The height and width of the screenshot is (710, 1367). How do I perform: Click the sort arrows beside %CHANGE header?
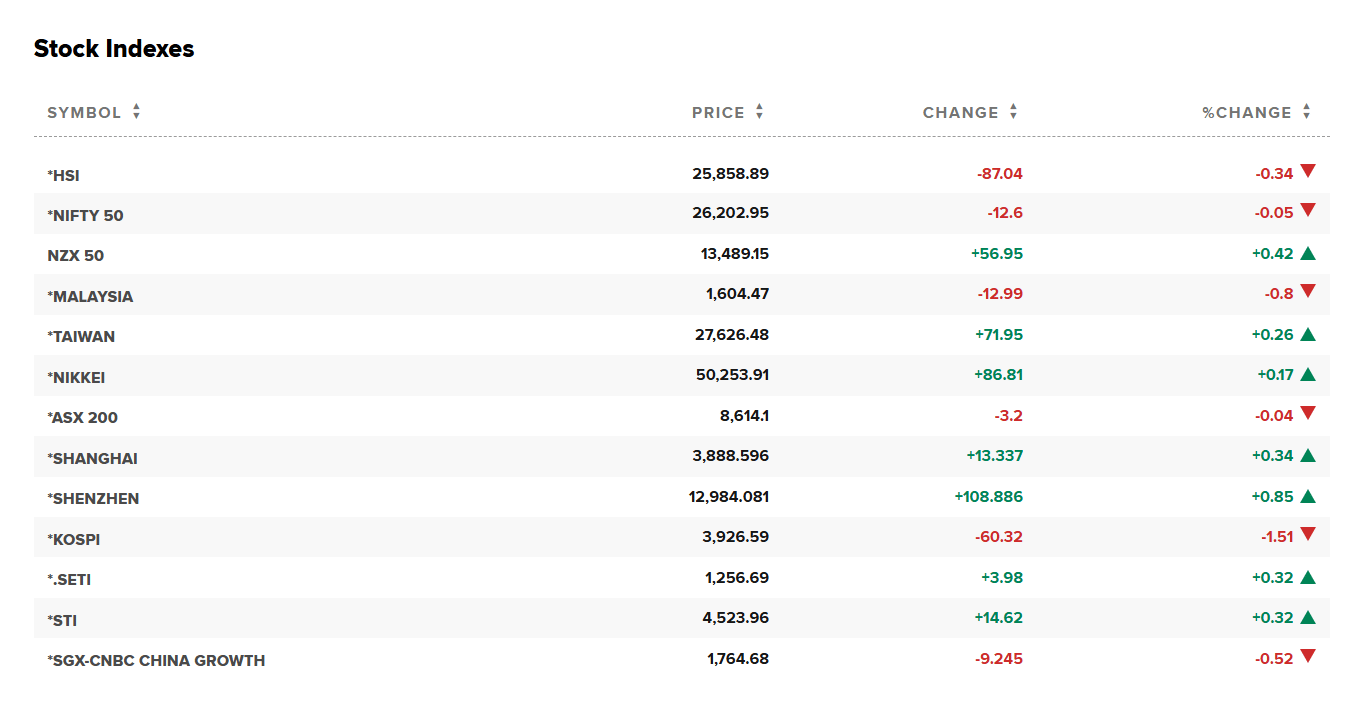(x=1306, y=112)
